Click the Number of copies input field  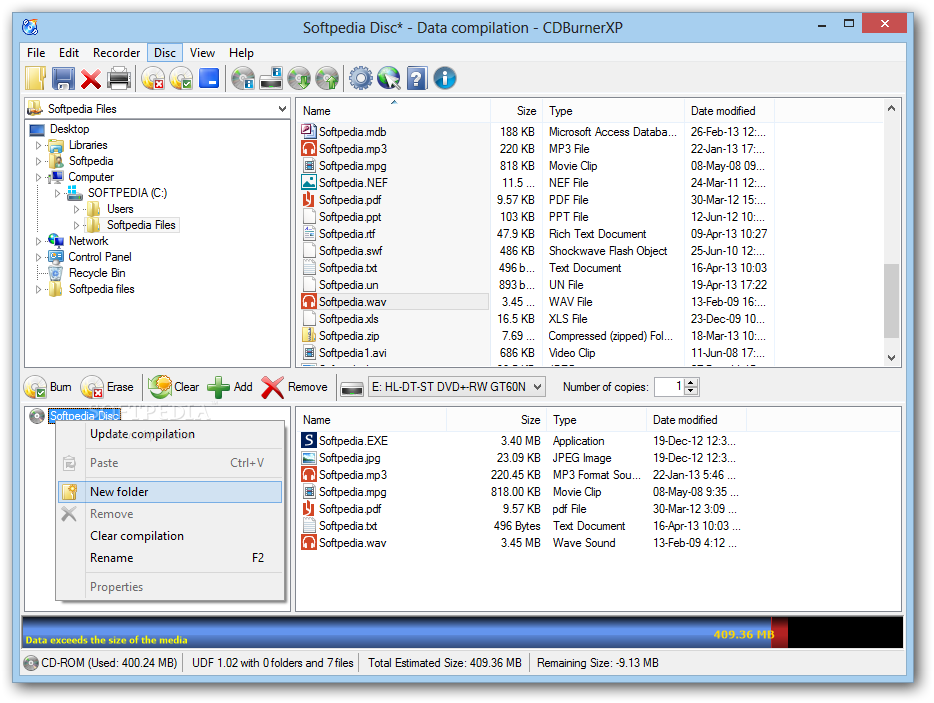click(x=669, y=387)
